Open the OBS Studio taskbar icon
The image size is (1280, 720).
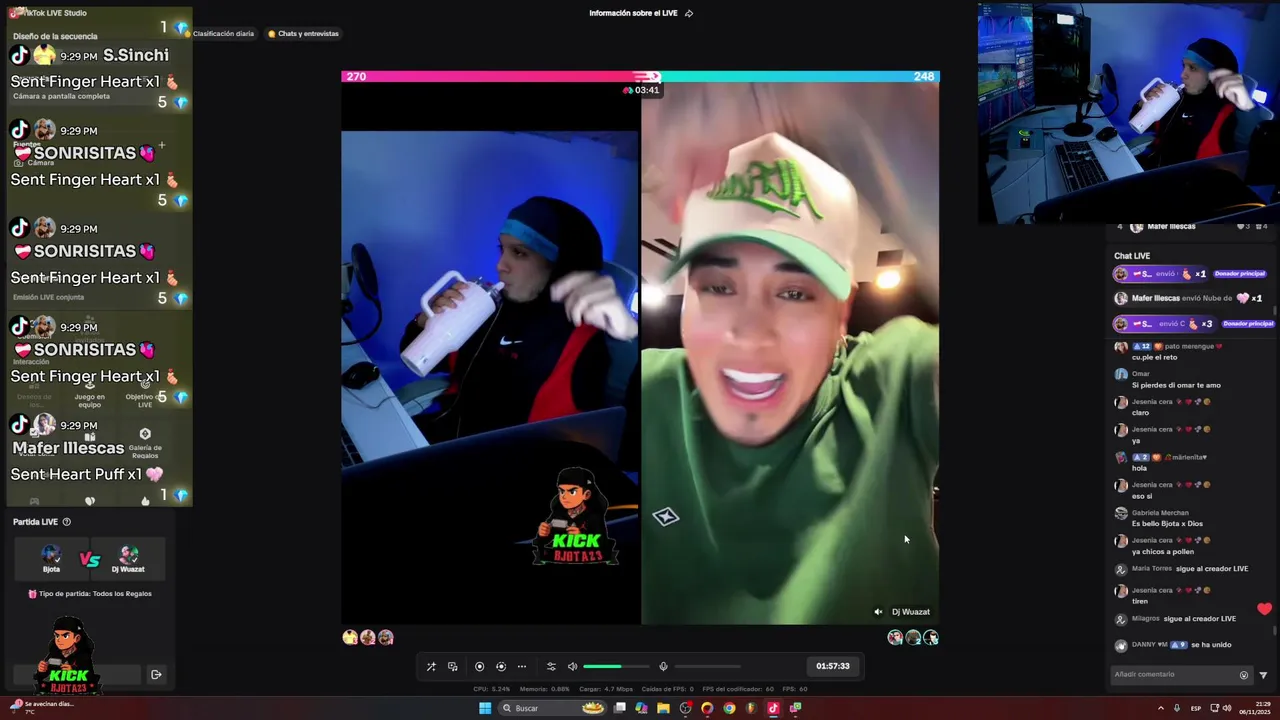point(685,708)
